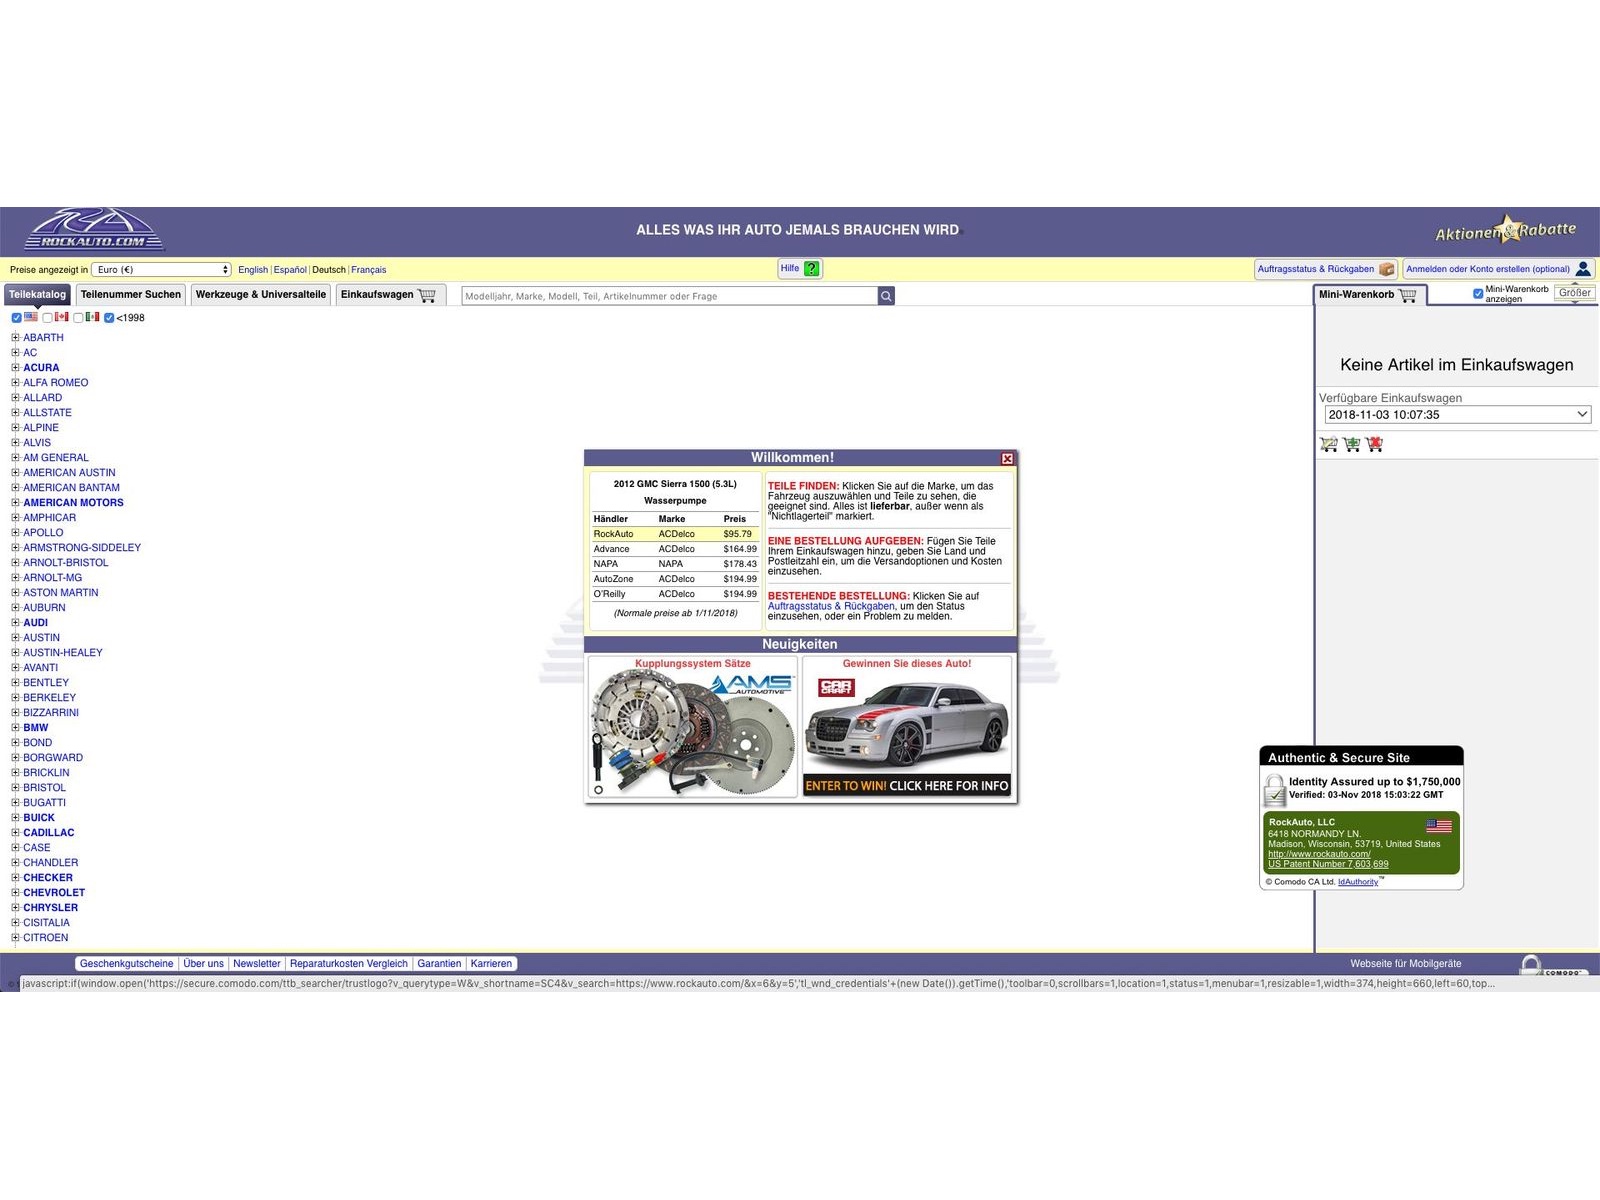The height and width of the screenshot is (1200, 1600).
Task: Click Webseite für Mobilgeräte link
Action: 1406,964
